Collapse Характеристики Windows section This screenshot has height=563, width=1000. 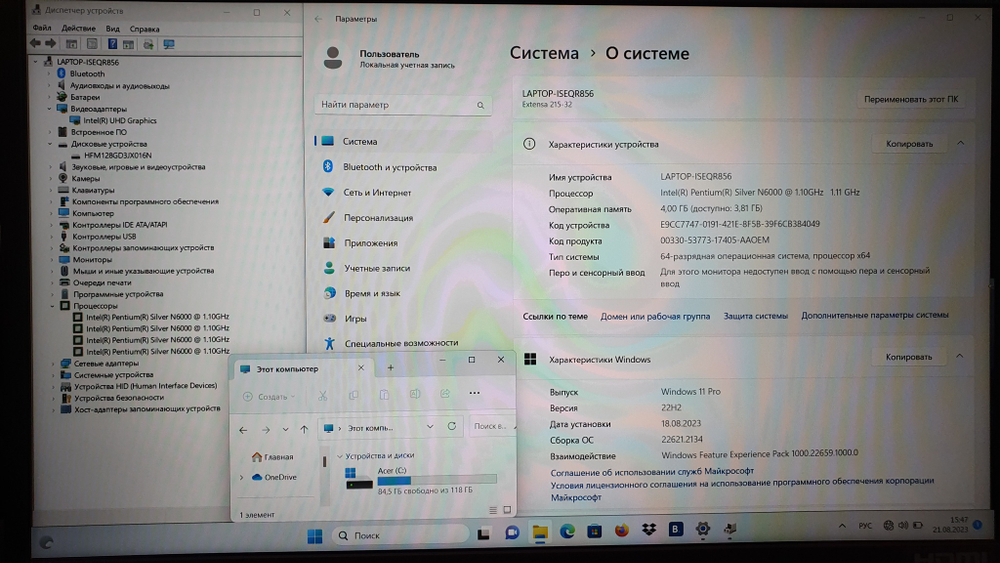tap(960, 356)
